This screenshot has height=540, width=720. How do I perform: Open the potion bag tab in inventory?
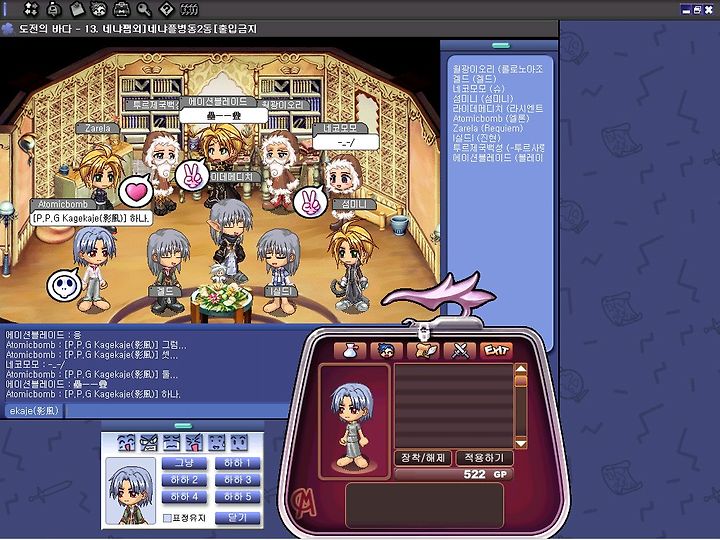(x=350, y=351)
